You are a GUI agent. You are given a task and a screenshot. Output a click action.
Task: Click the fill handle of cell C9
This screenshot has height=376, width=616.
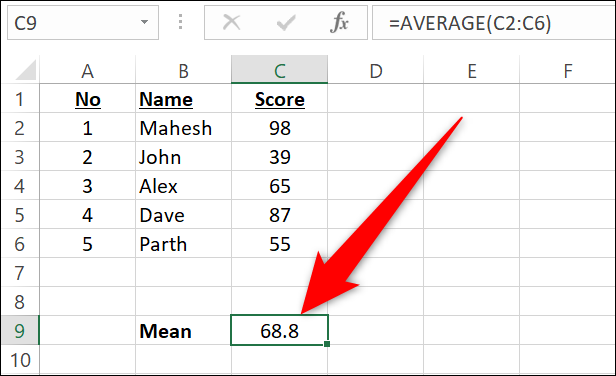pos(327,344)
